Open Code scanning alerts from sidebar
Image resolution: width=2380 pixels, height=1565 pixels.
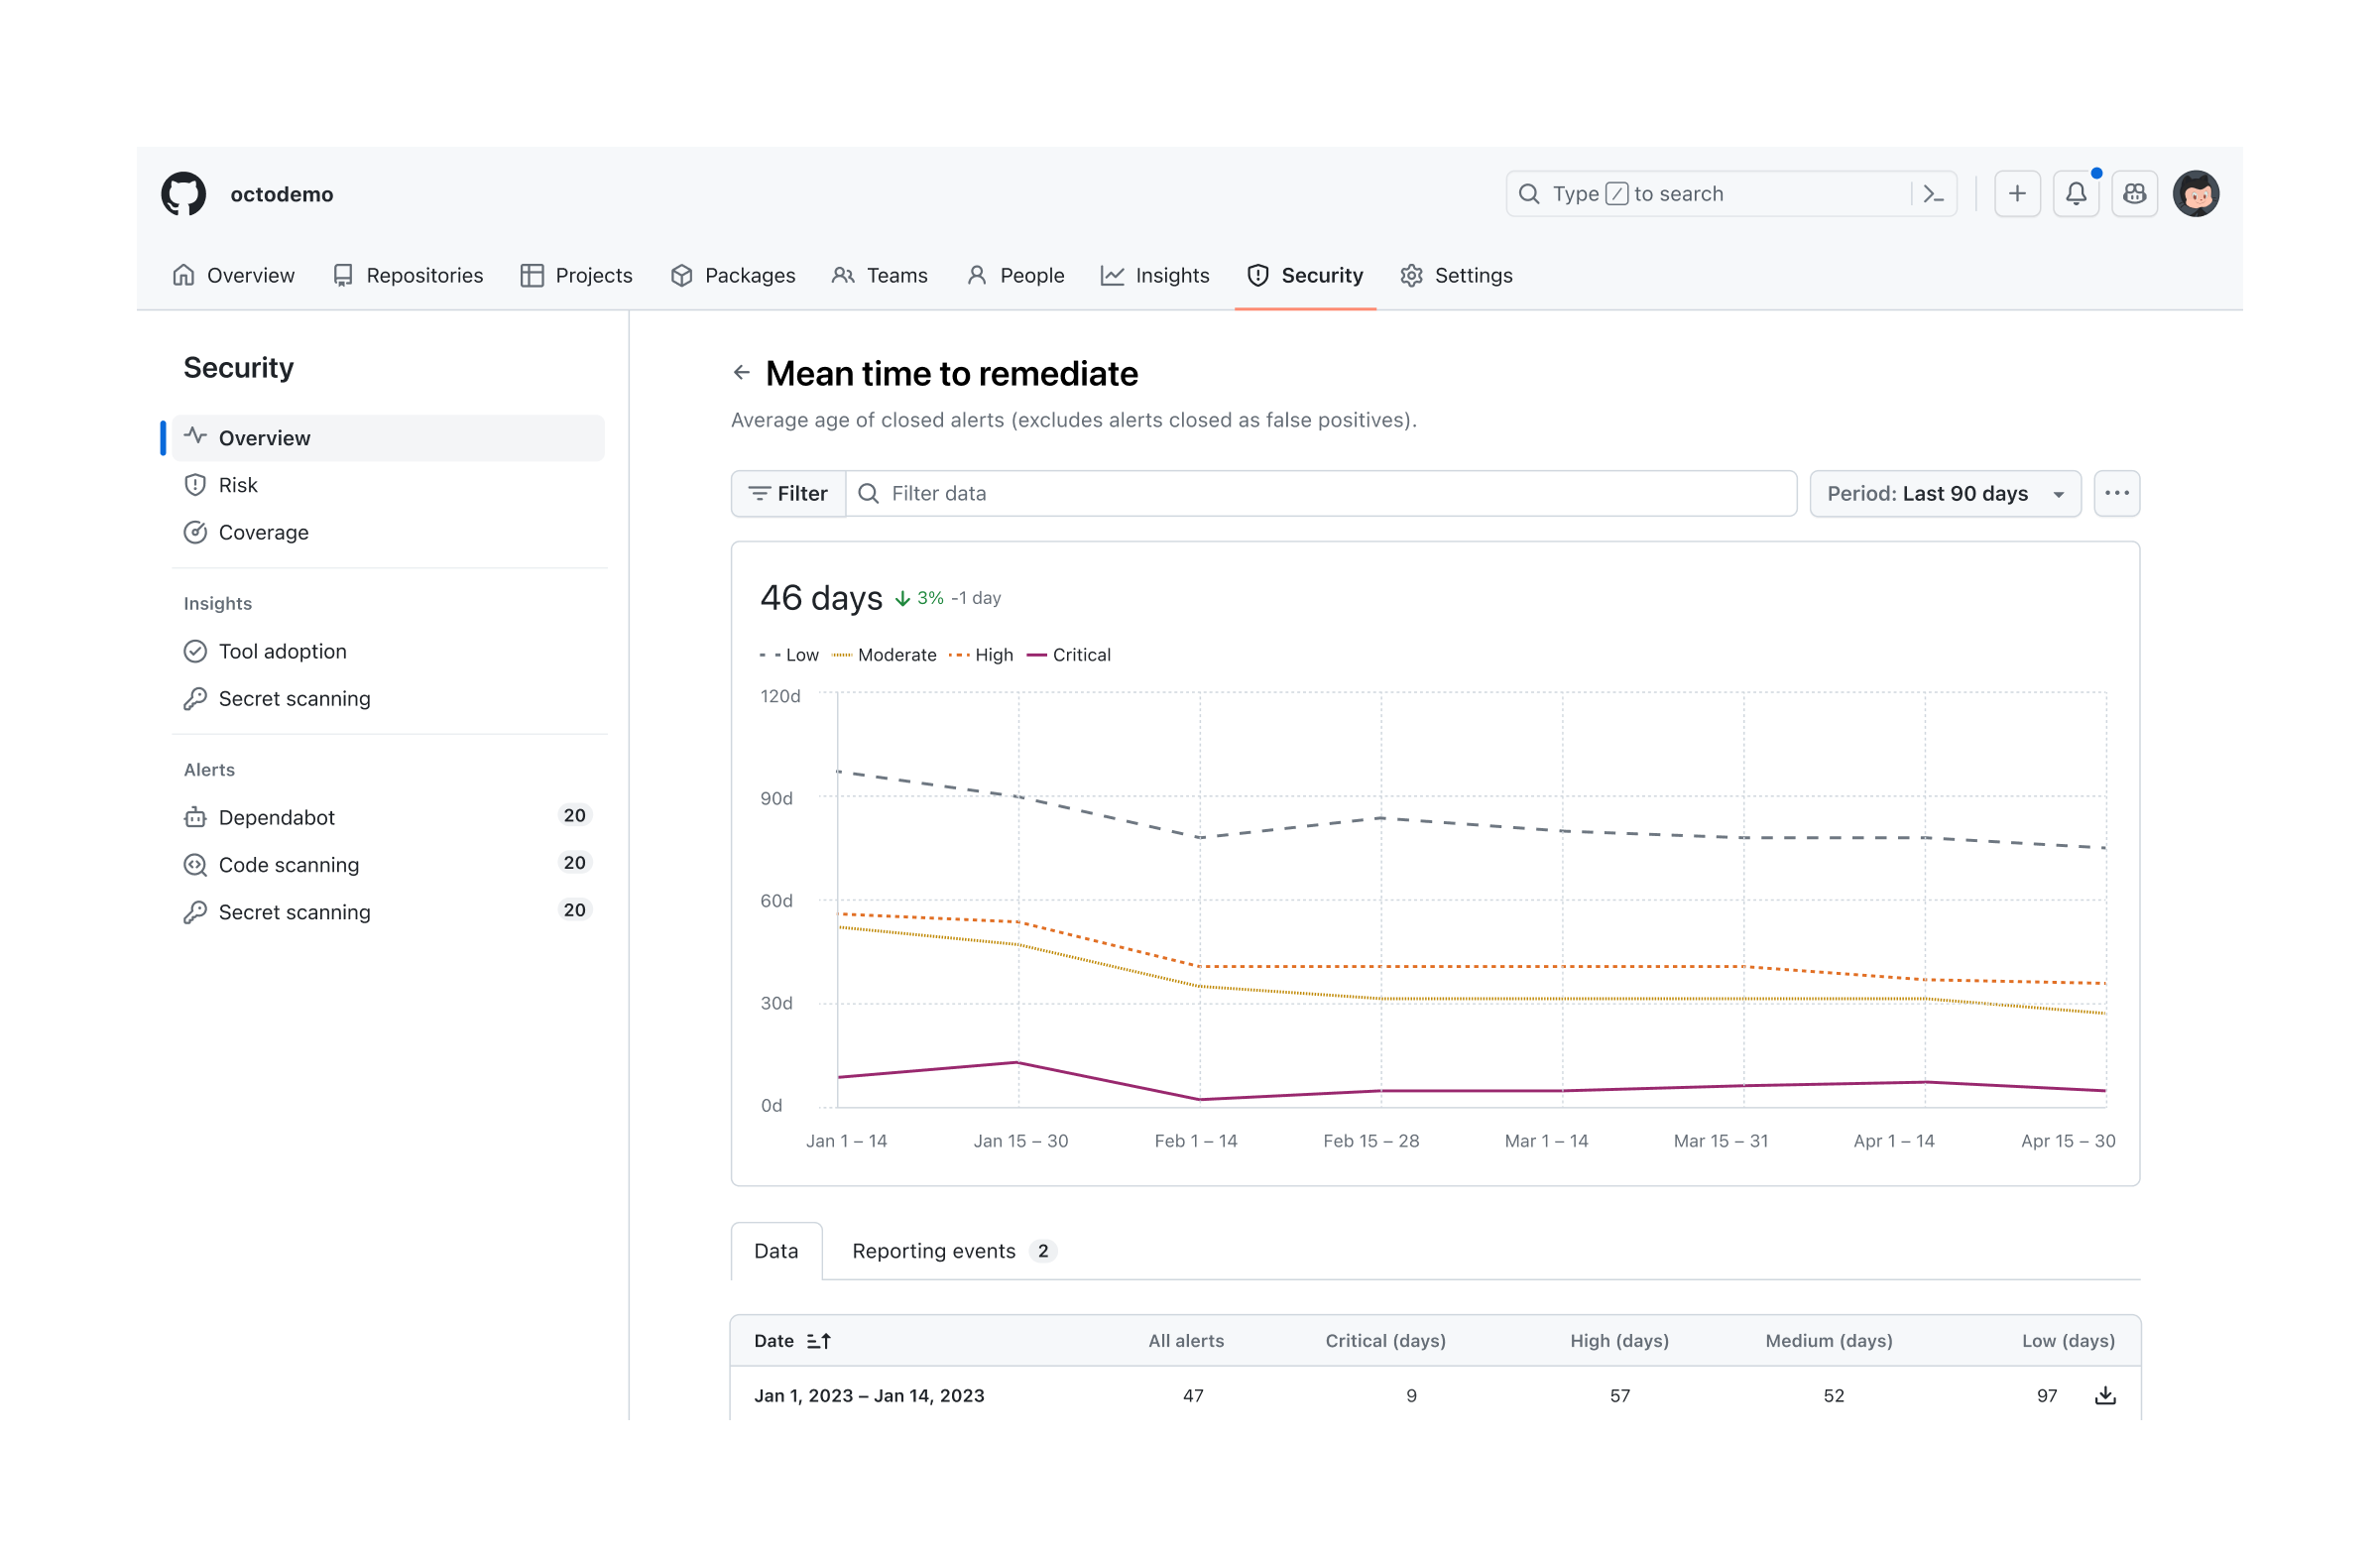(x=288, y=864)
